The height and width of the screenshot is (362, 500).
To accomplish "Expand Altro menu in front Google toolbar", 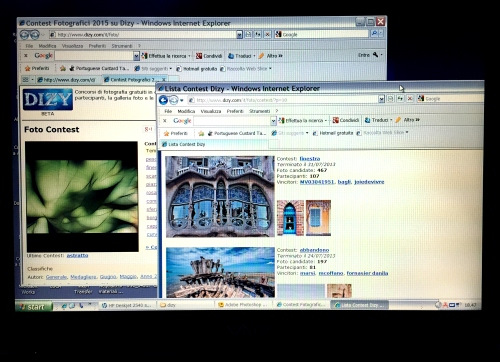I will (412, 120).
